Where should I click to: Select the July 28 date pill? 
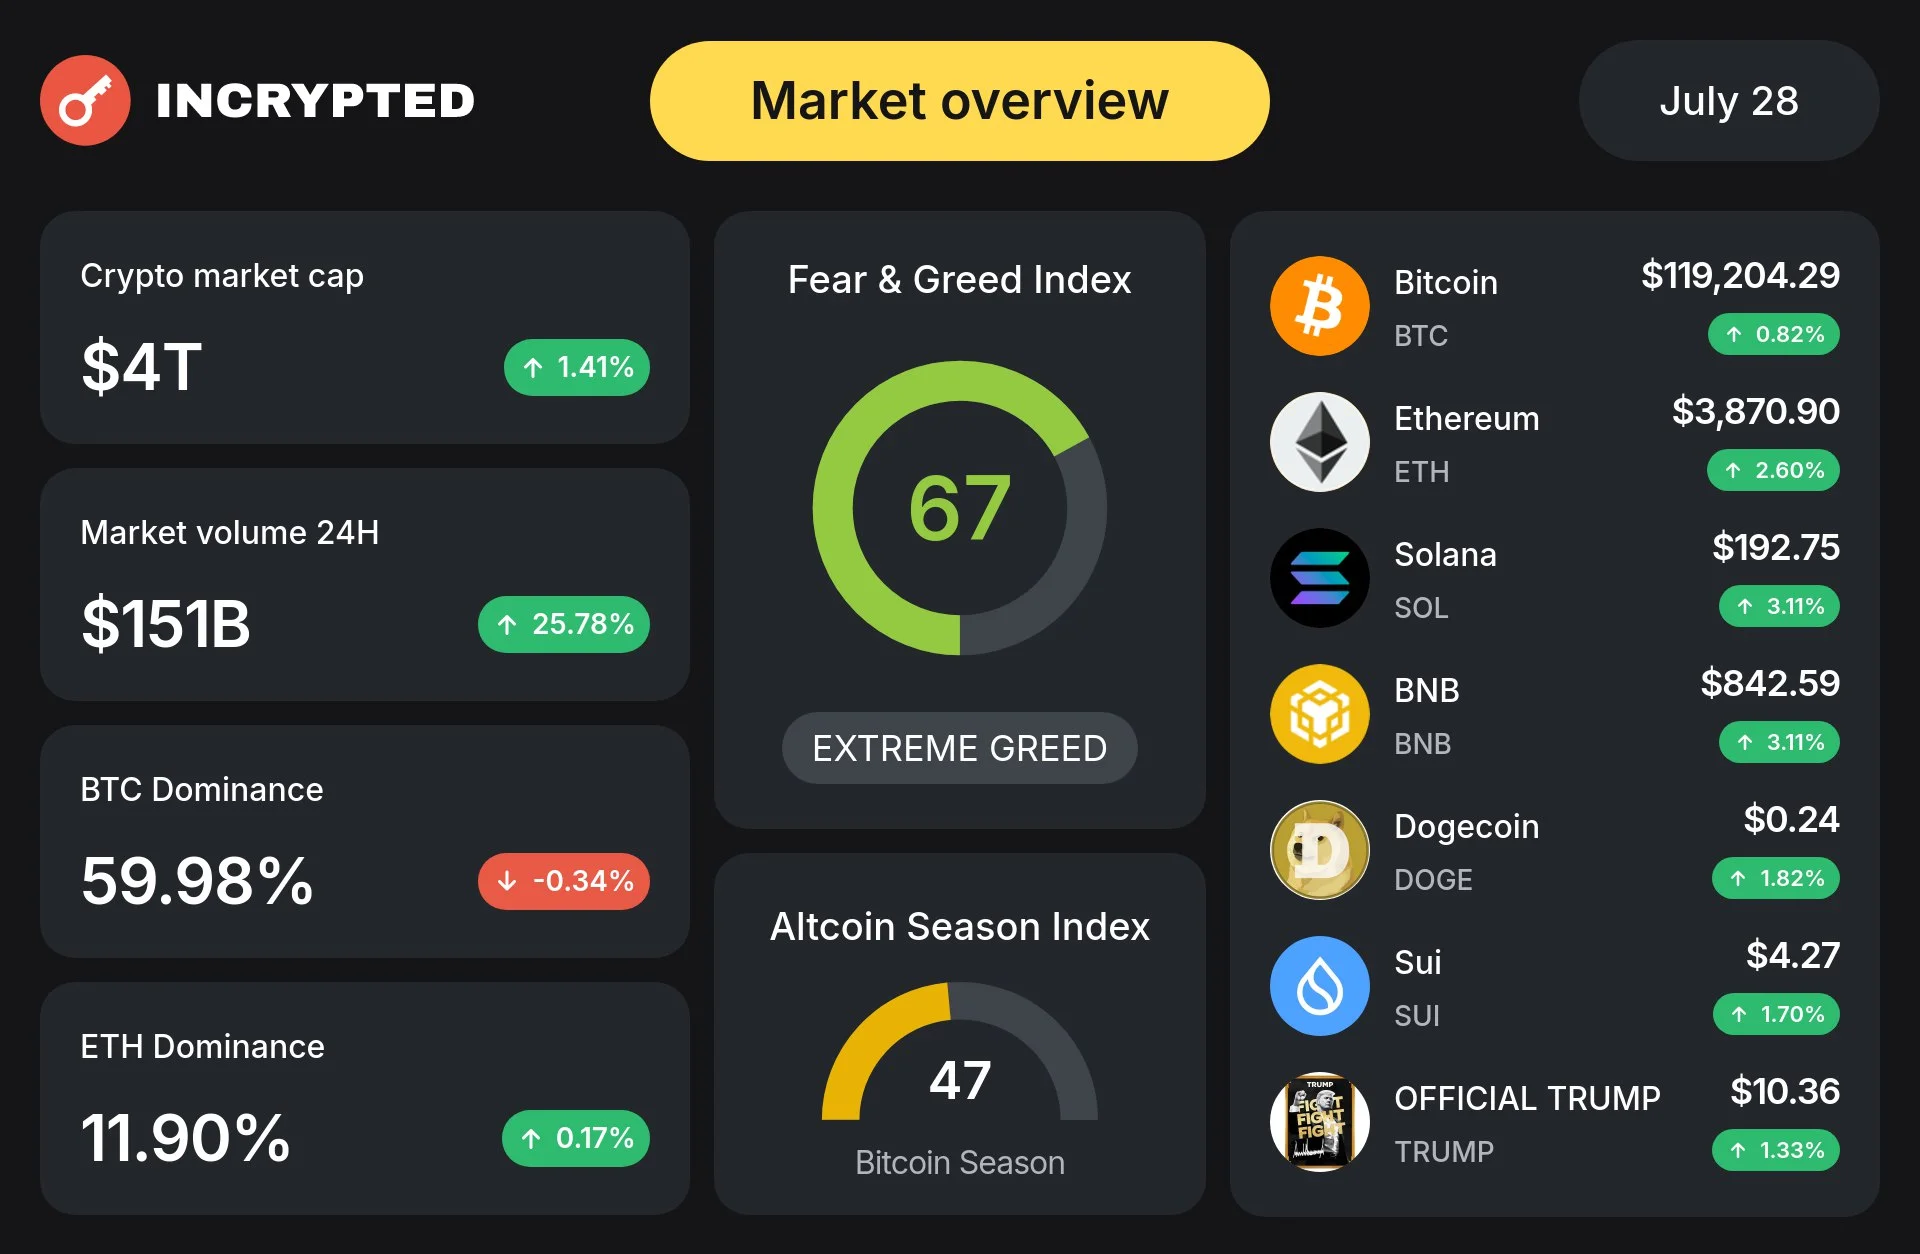1729,101
